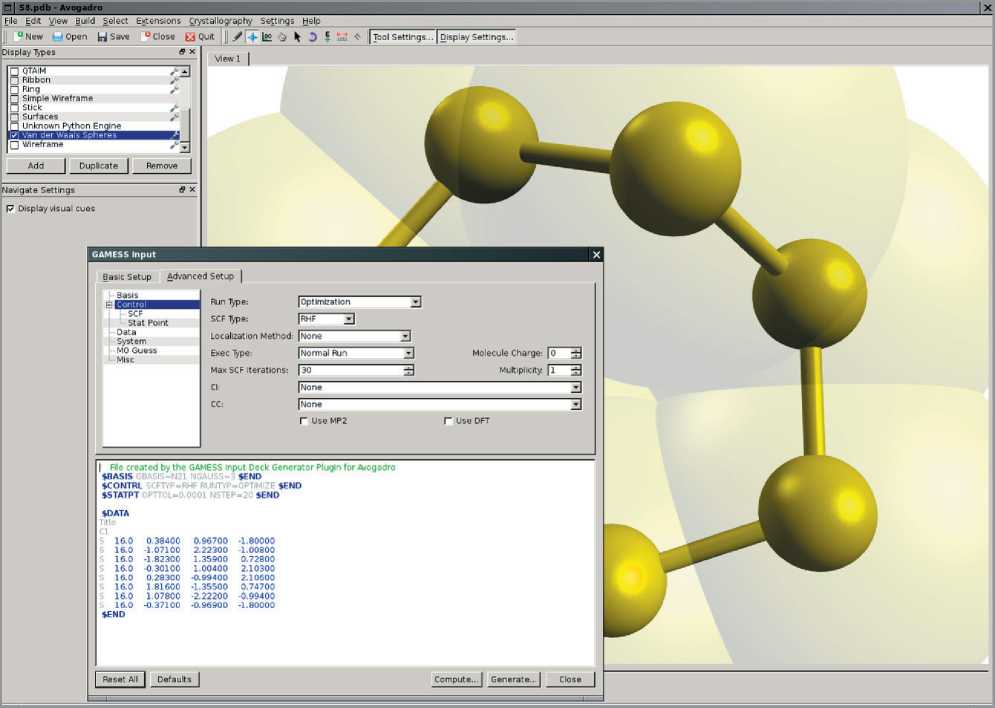Click the Open file toolbar icon

tap(70, 37)
